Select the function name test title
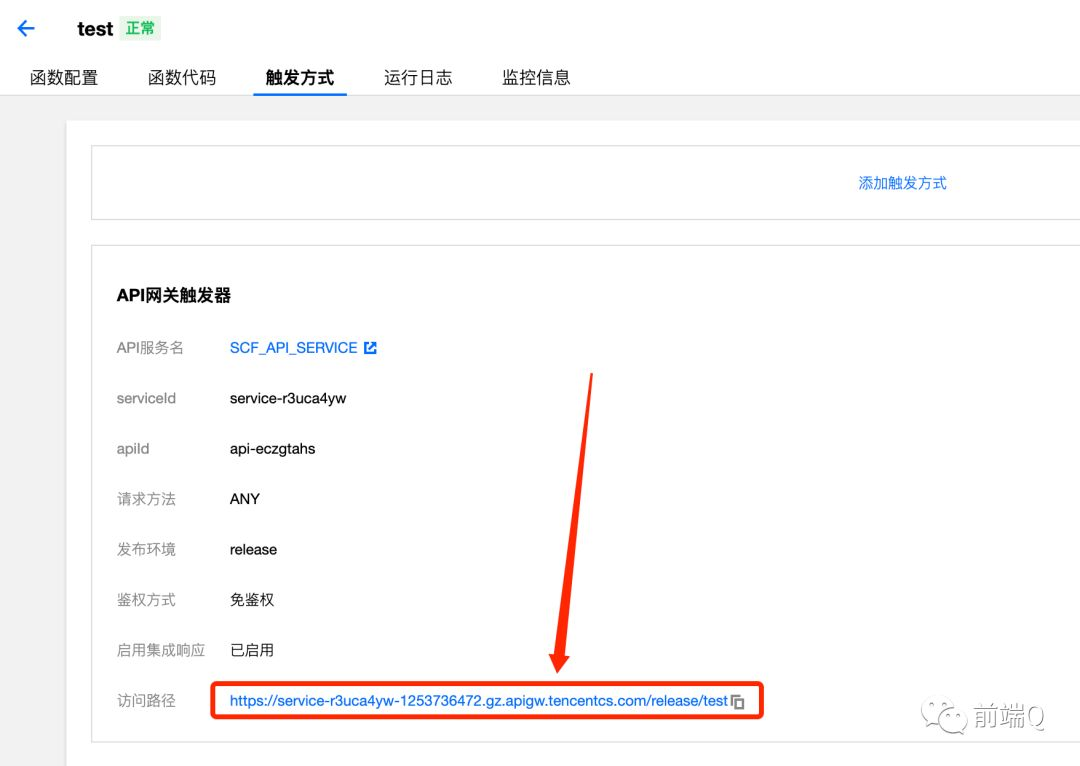 95,29
